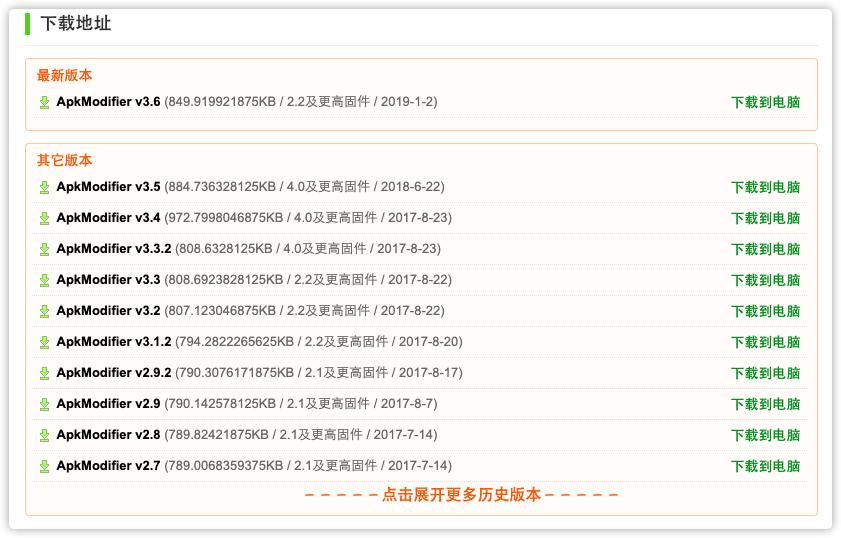Image resolution: width=841 pixels, height=538 pixels.
Task: Click download icon beside ApkModifier v3.4
Action: click(x=45, y=218)
